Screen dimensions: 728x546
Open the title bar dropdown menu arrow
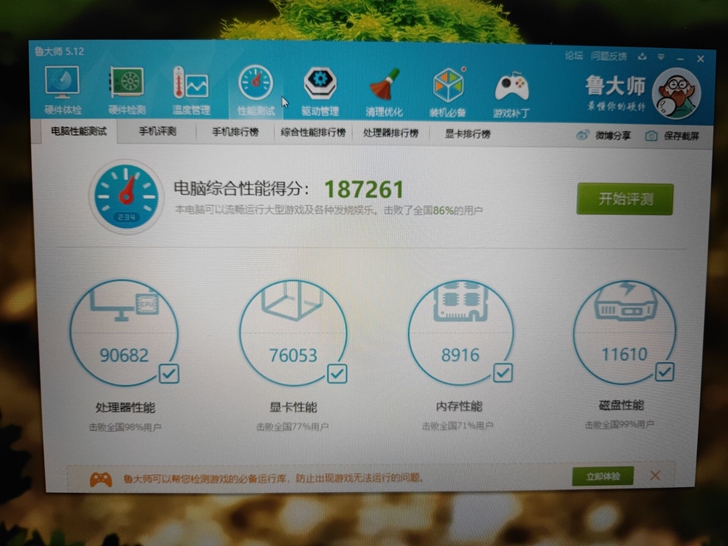(661, 57)
